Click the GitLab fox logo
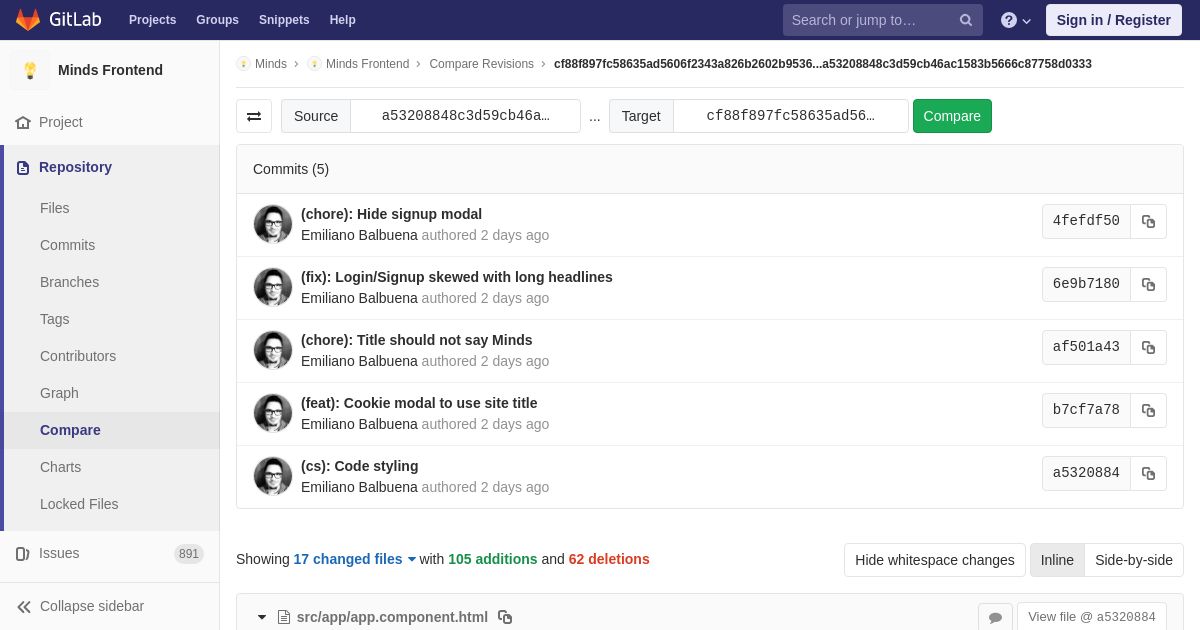This screenshot has height=630, width=1200. coord(28,20)
